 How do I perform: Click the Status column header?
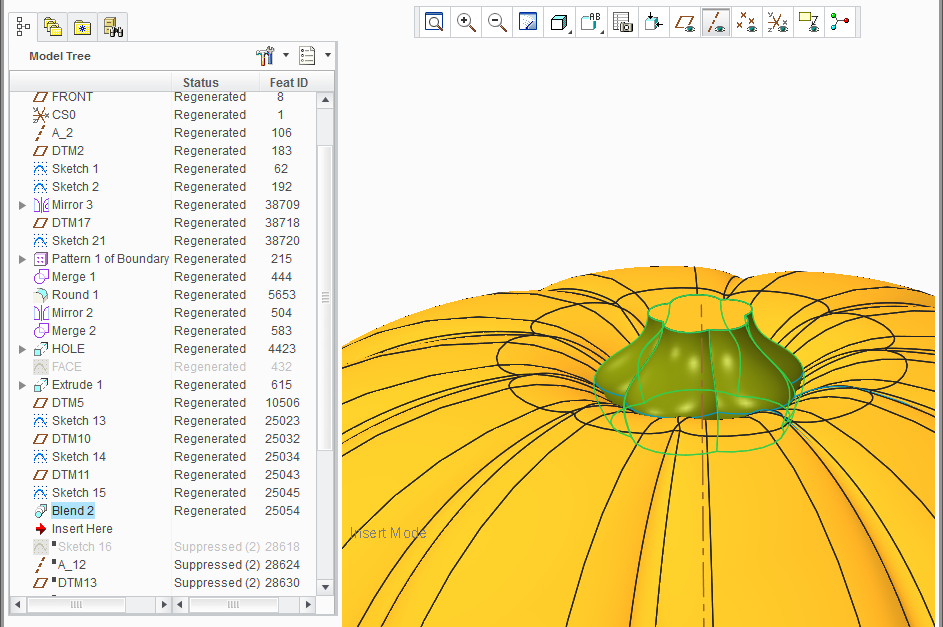click(201, 82)
